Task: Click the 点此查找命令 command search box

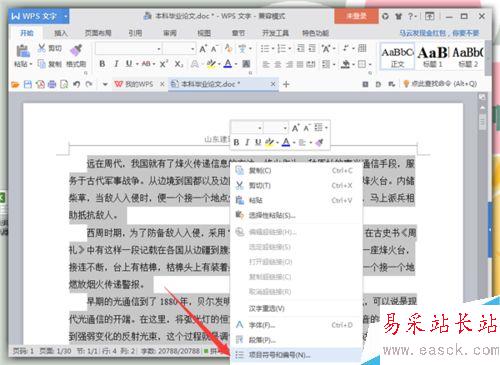Action: [x=440, y=84]
